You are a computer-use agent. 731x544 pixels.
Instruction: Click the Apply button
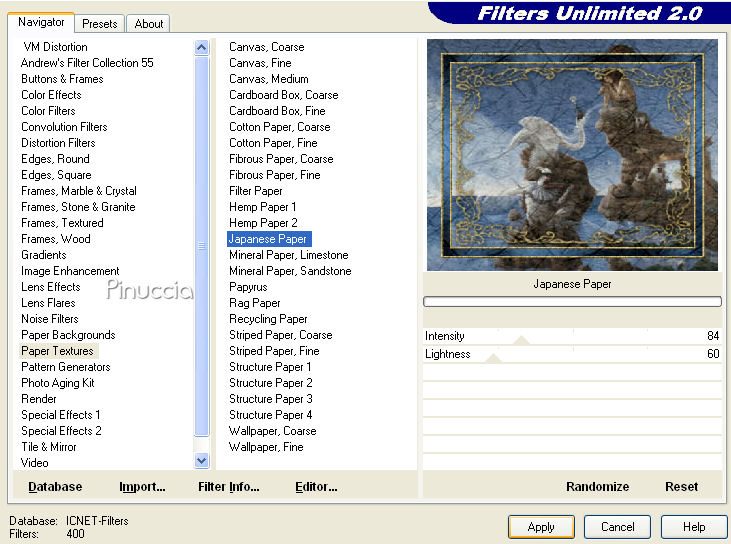(x=541, y=527)
